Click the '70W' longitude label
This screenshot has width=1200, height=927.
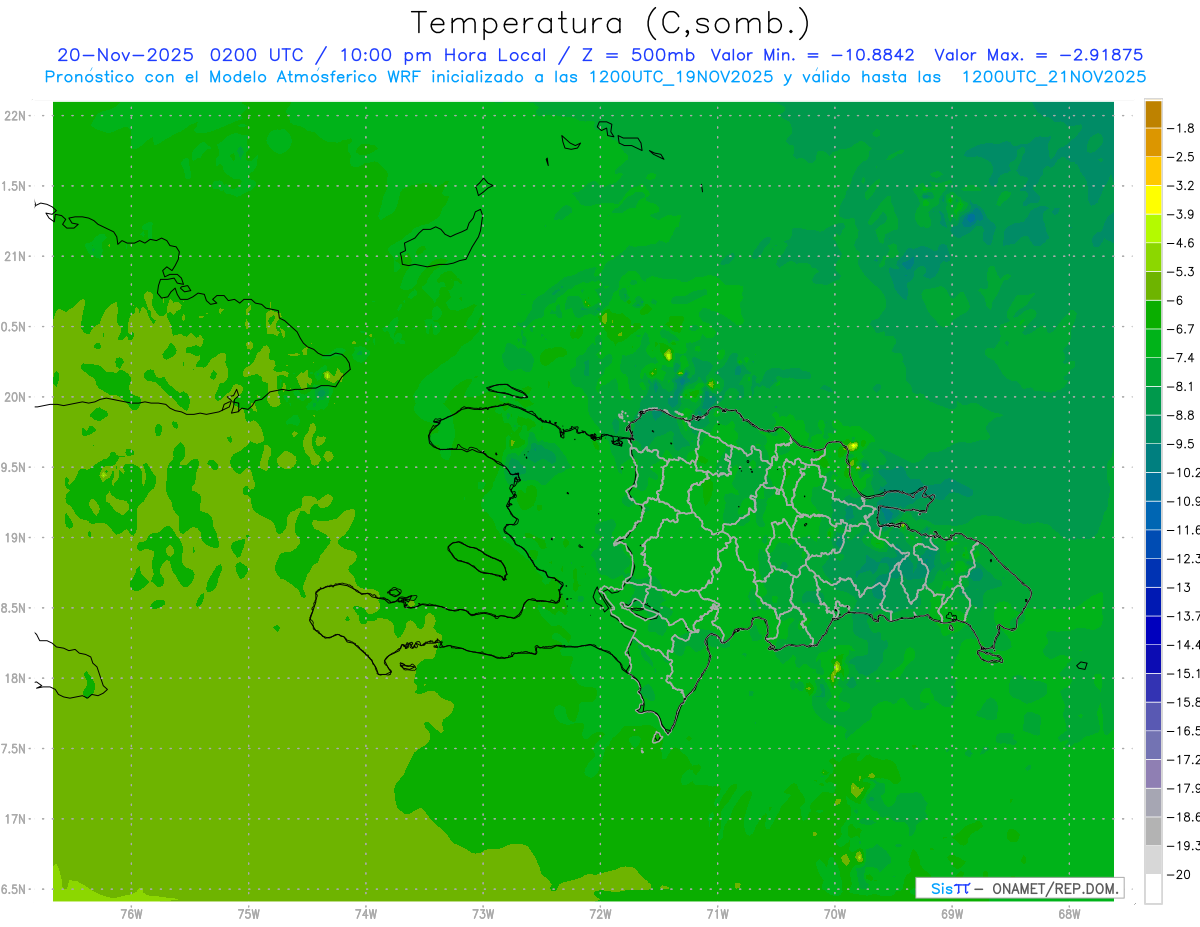coord(834,913)
